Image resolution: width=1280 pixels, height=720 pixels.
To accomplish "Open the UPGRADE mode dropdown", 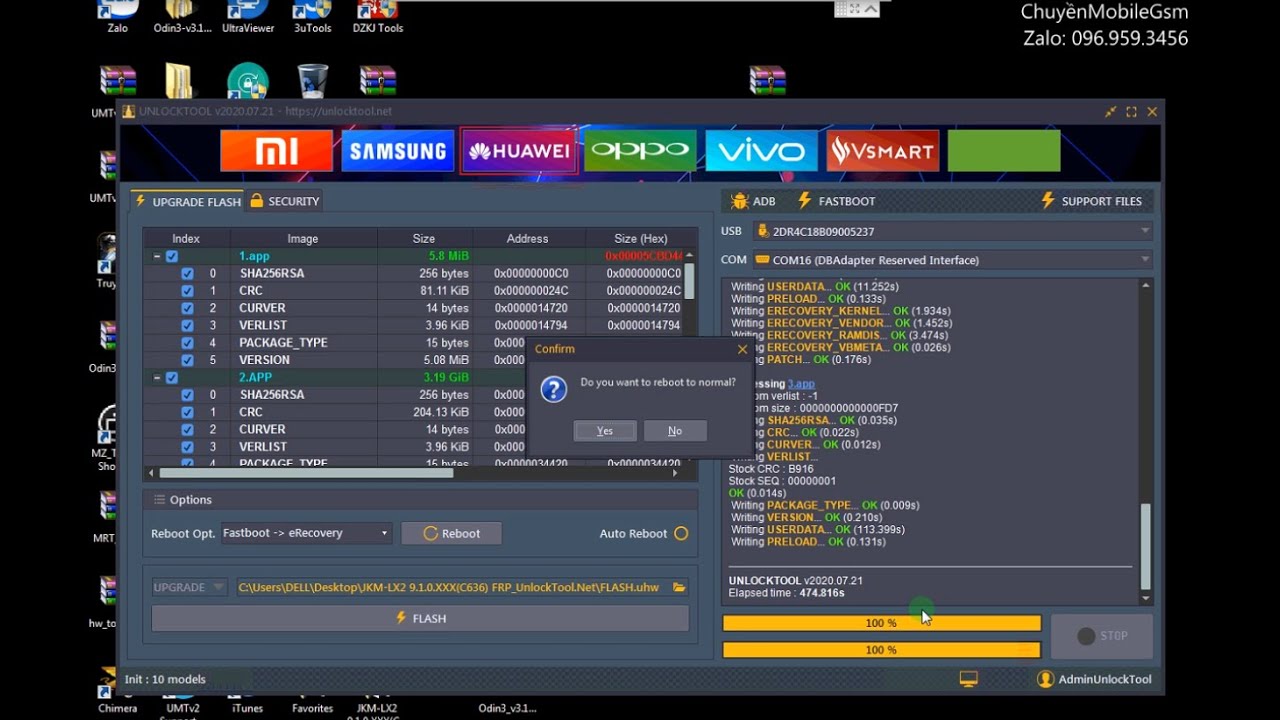I will pyautogui.click(x=189, y=587).
